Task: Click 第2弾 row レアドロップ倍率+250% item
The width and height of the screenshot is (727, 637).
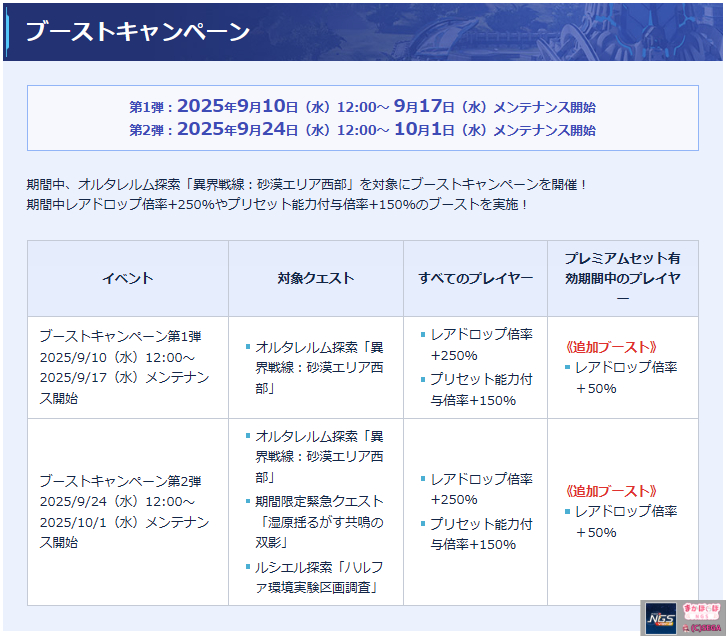Action: pos(477,489)
